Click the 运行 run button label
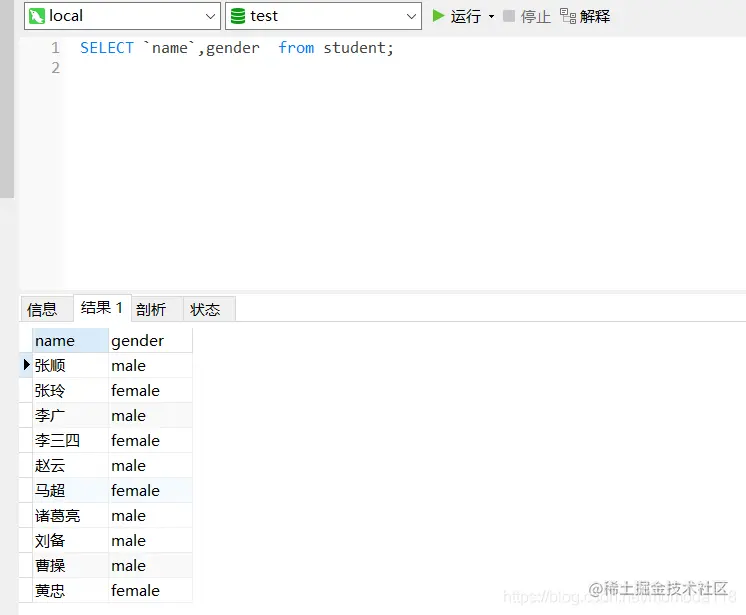The width and height of the screenshot is (746, 615). point(466,17)
